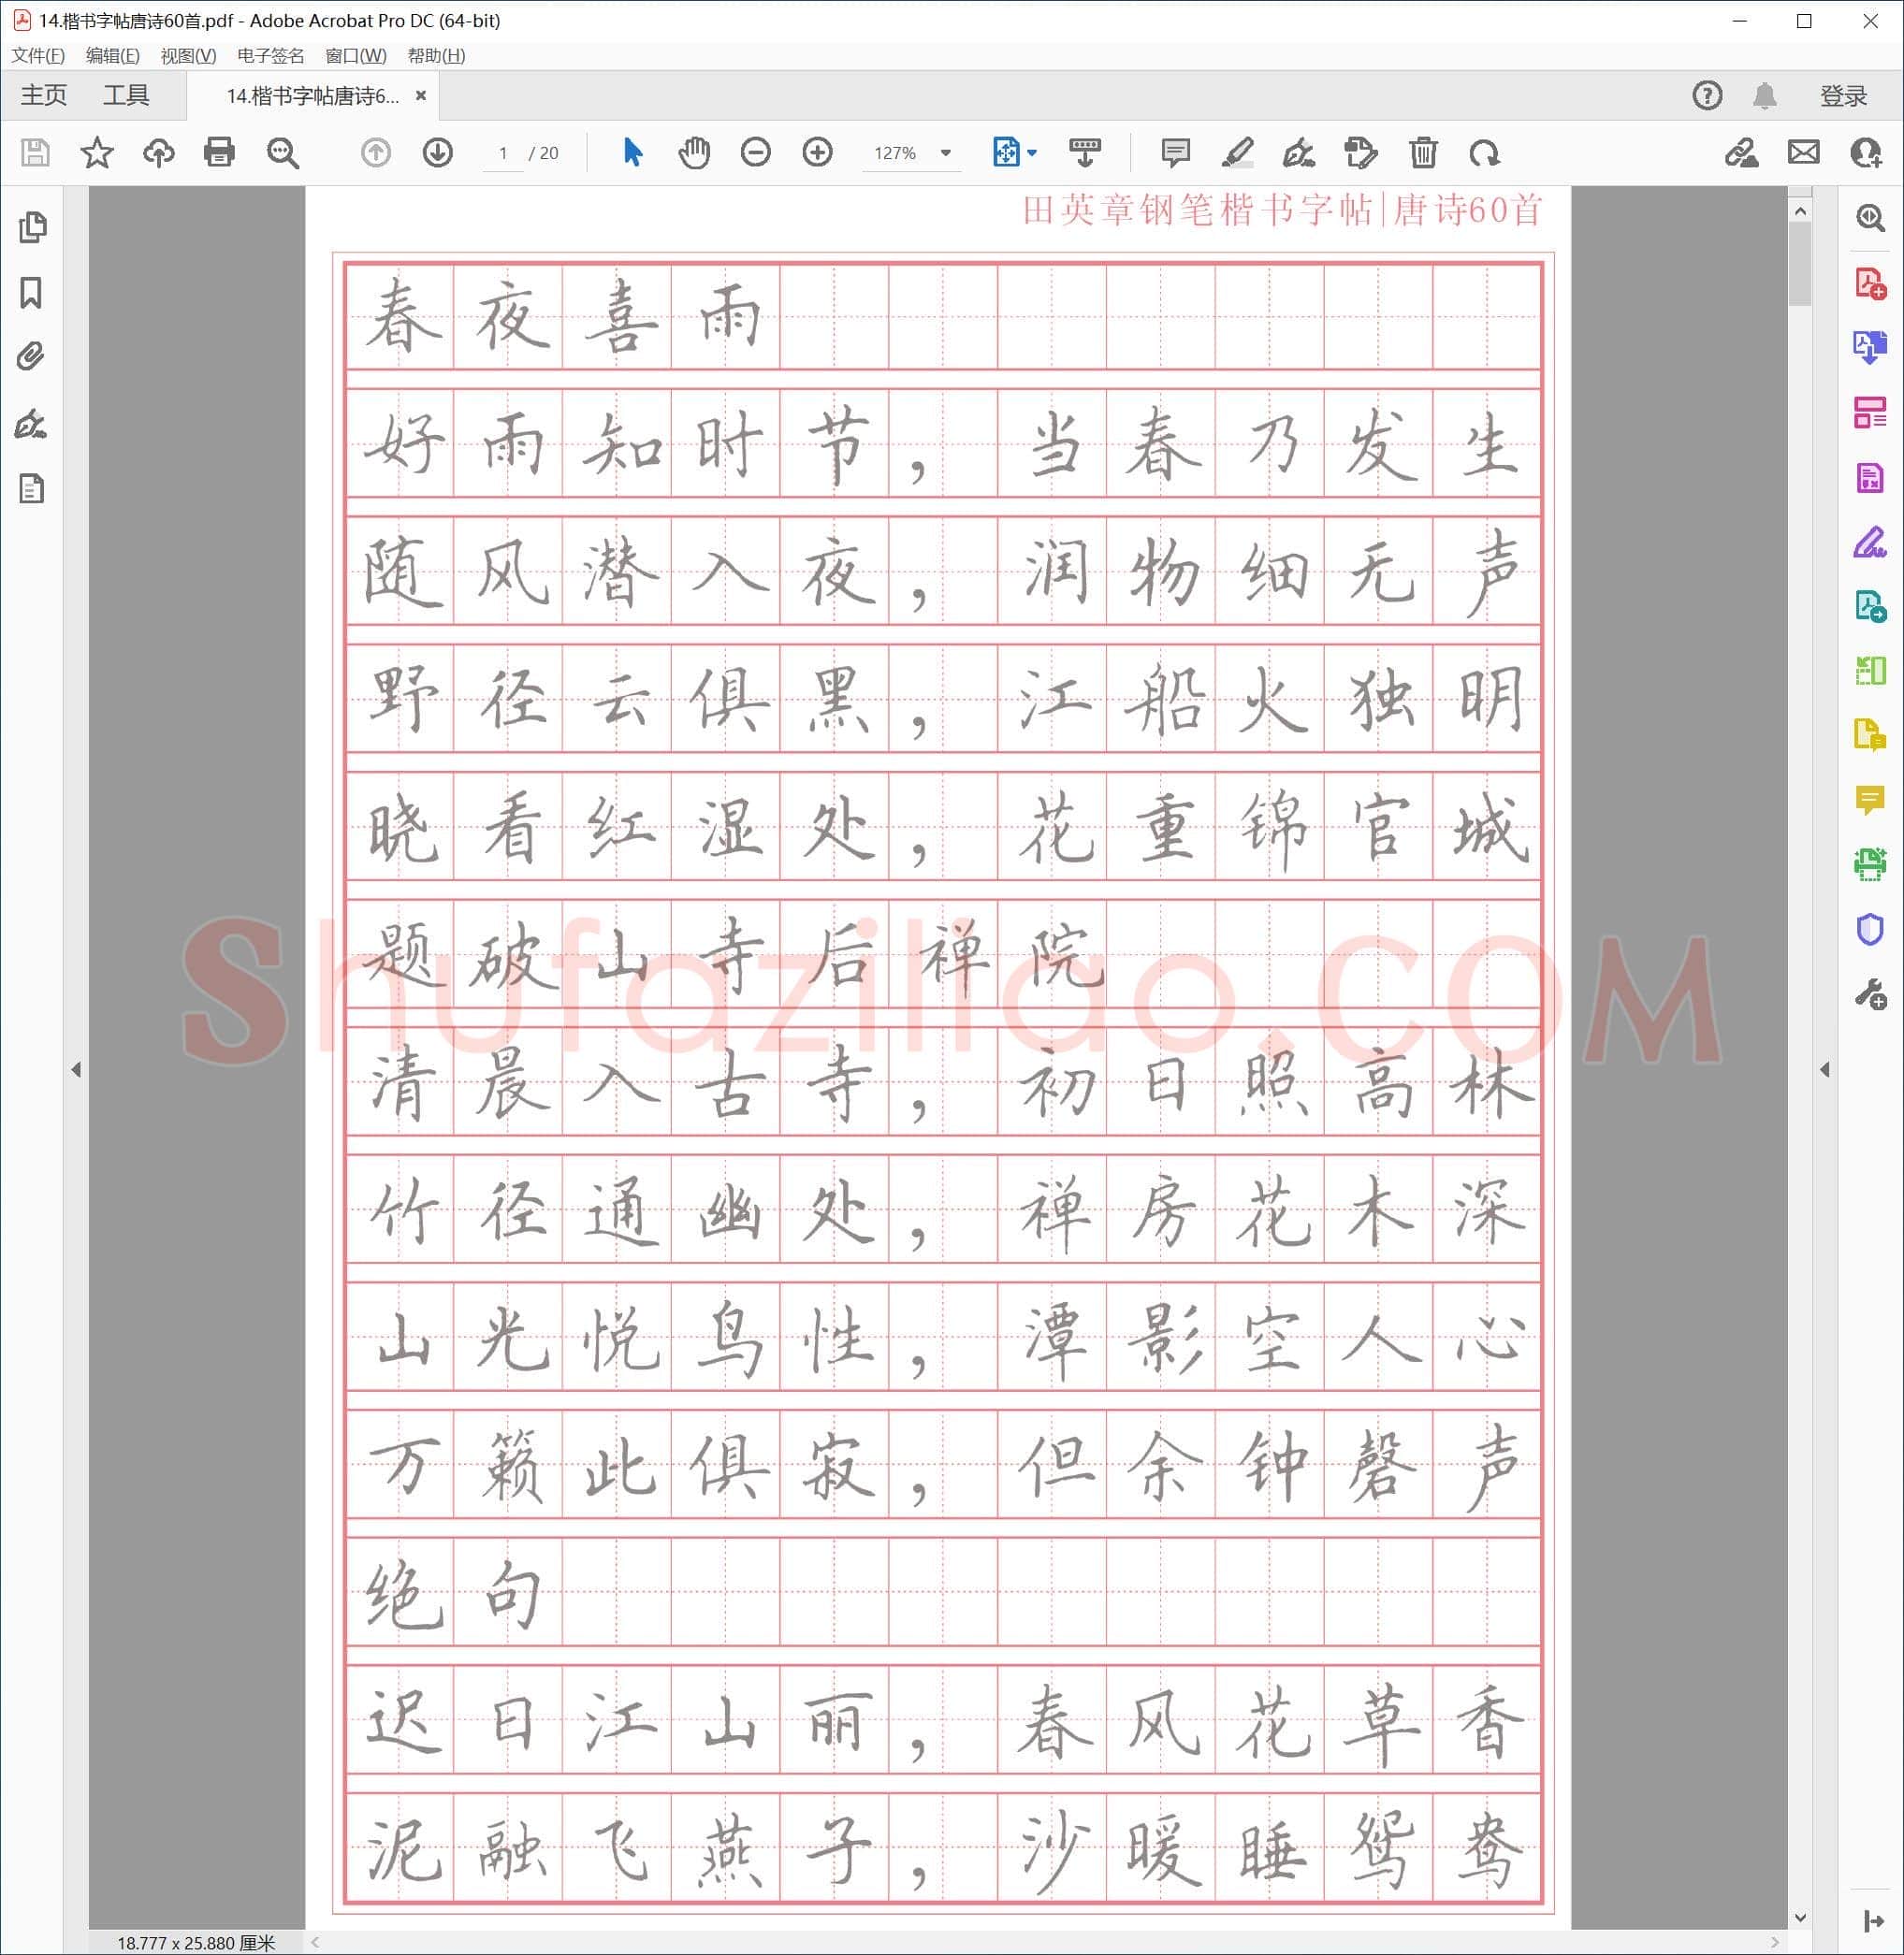Open the search tools magnifier in right pane
The image size is (1904, 1955).
tap(1870, 217)
